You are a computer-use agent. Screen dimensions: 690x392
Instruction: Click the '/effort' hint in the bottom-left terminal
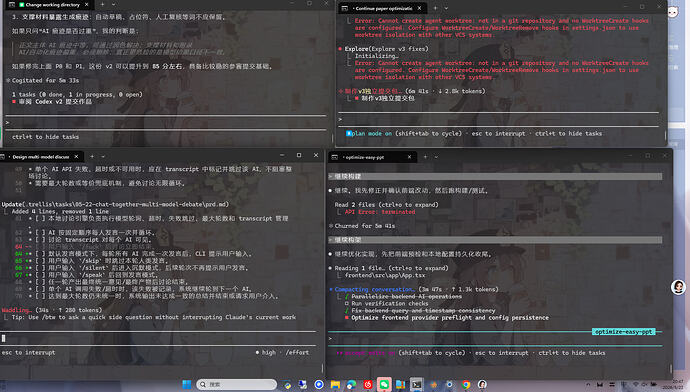297,352
